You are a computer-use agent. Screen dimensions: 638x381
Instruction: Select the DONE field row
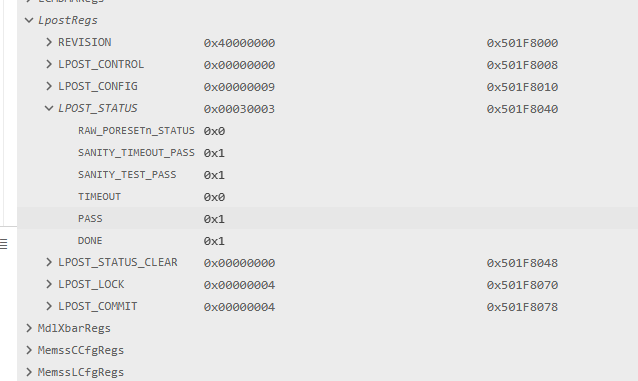point(328,241)
